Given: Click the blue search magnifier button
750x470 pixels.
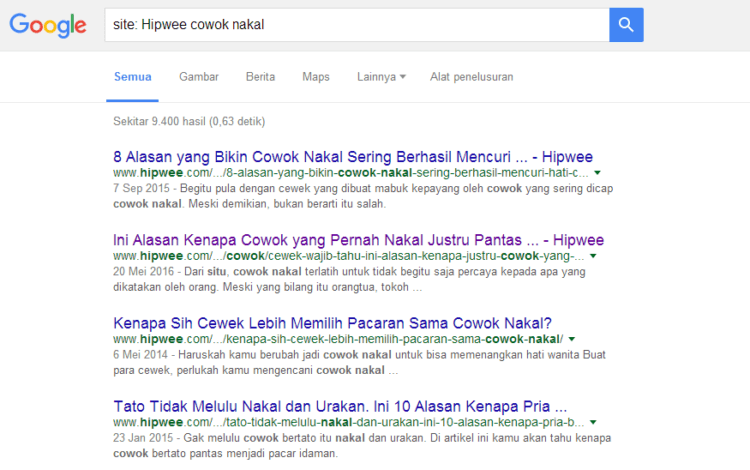Looking at the screenshot, I should 626,25.
